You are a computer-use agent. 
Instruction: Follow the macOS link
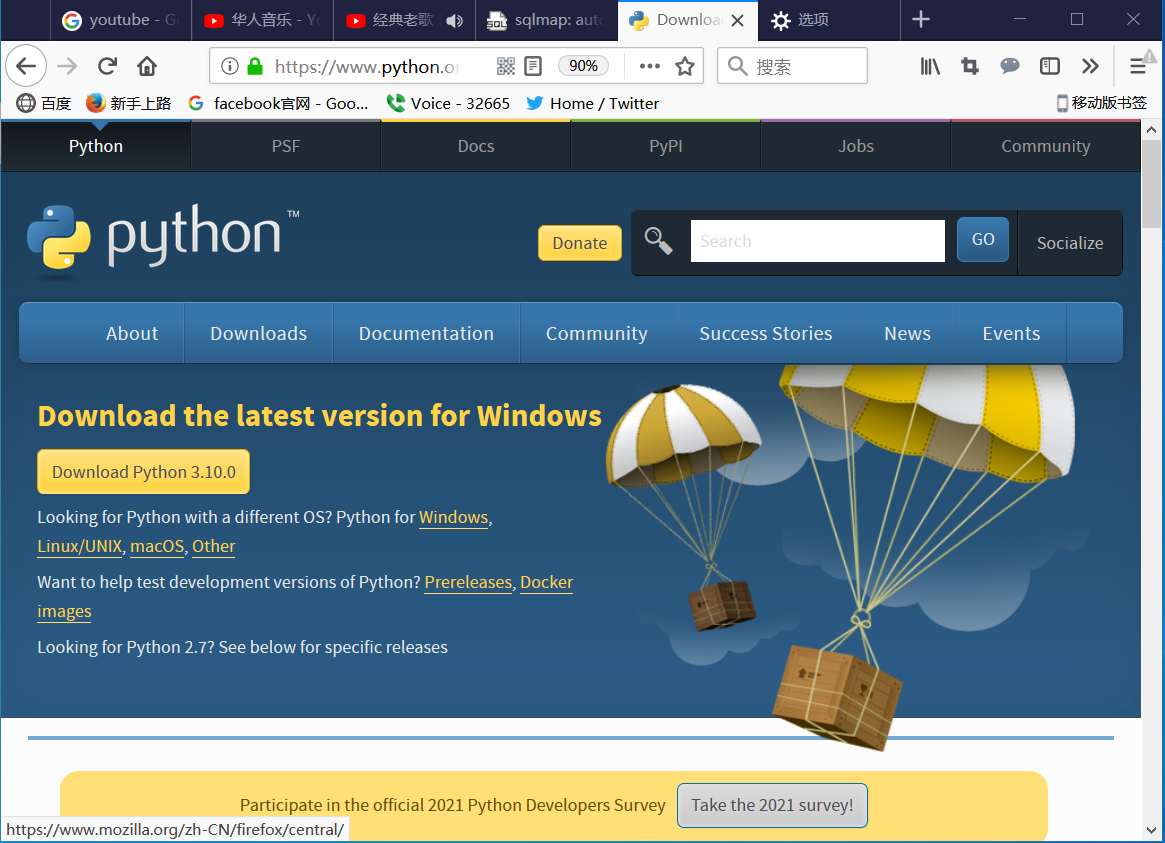[x=157, y=546]
